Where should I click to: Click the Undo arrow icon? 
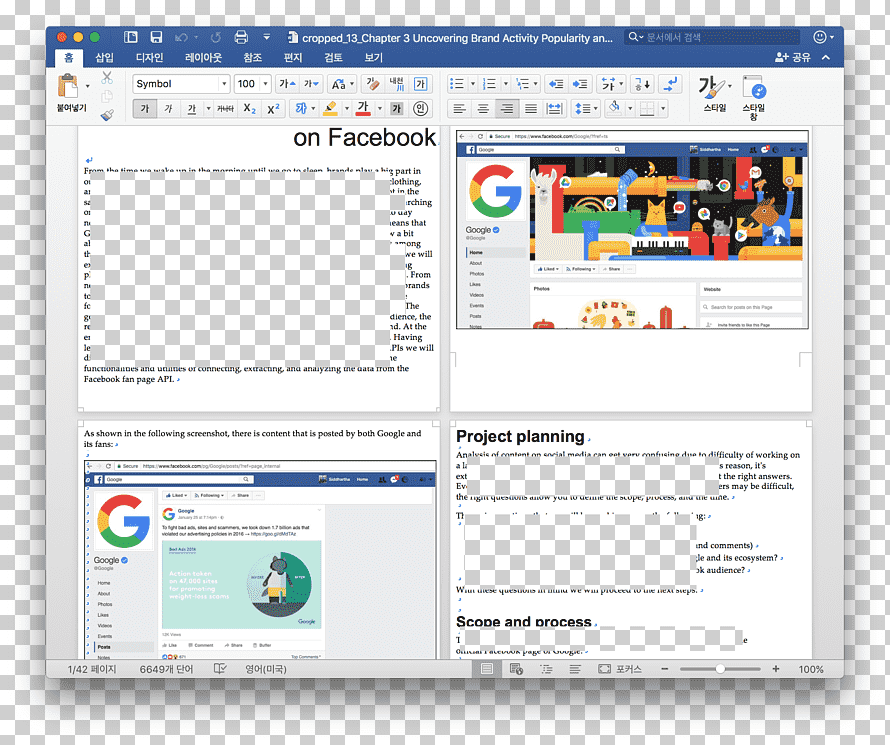coord(181,37)
